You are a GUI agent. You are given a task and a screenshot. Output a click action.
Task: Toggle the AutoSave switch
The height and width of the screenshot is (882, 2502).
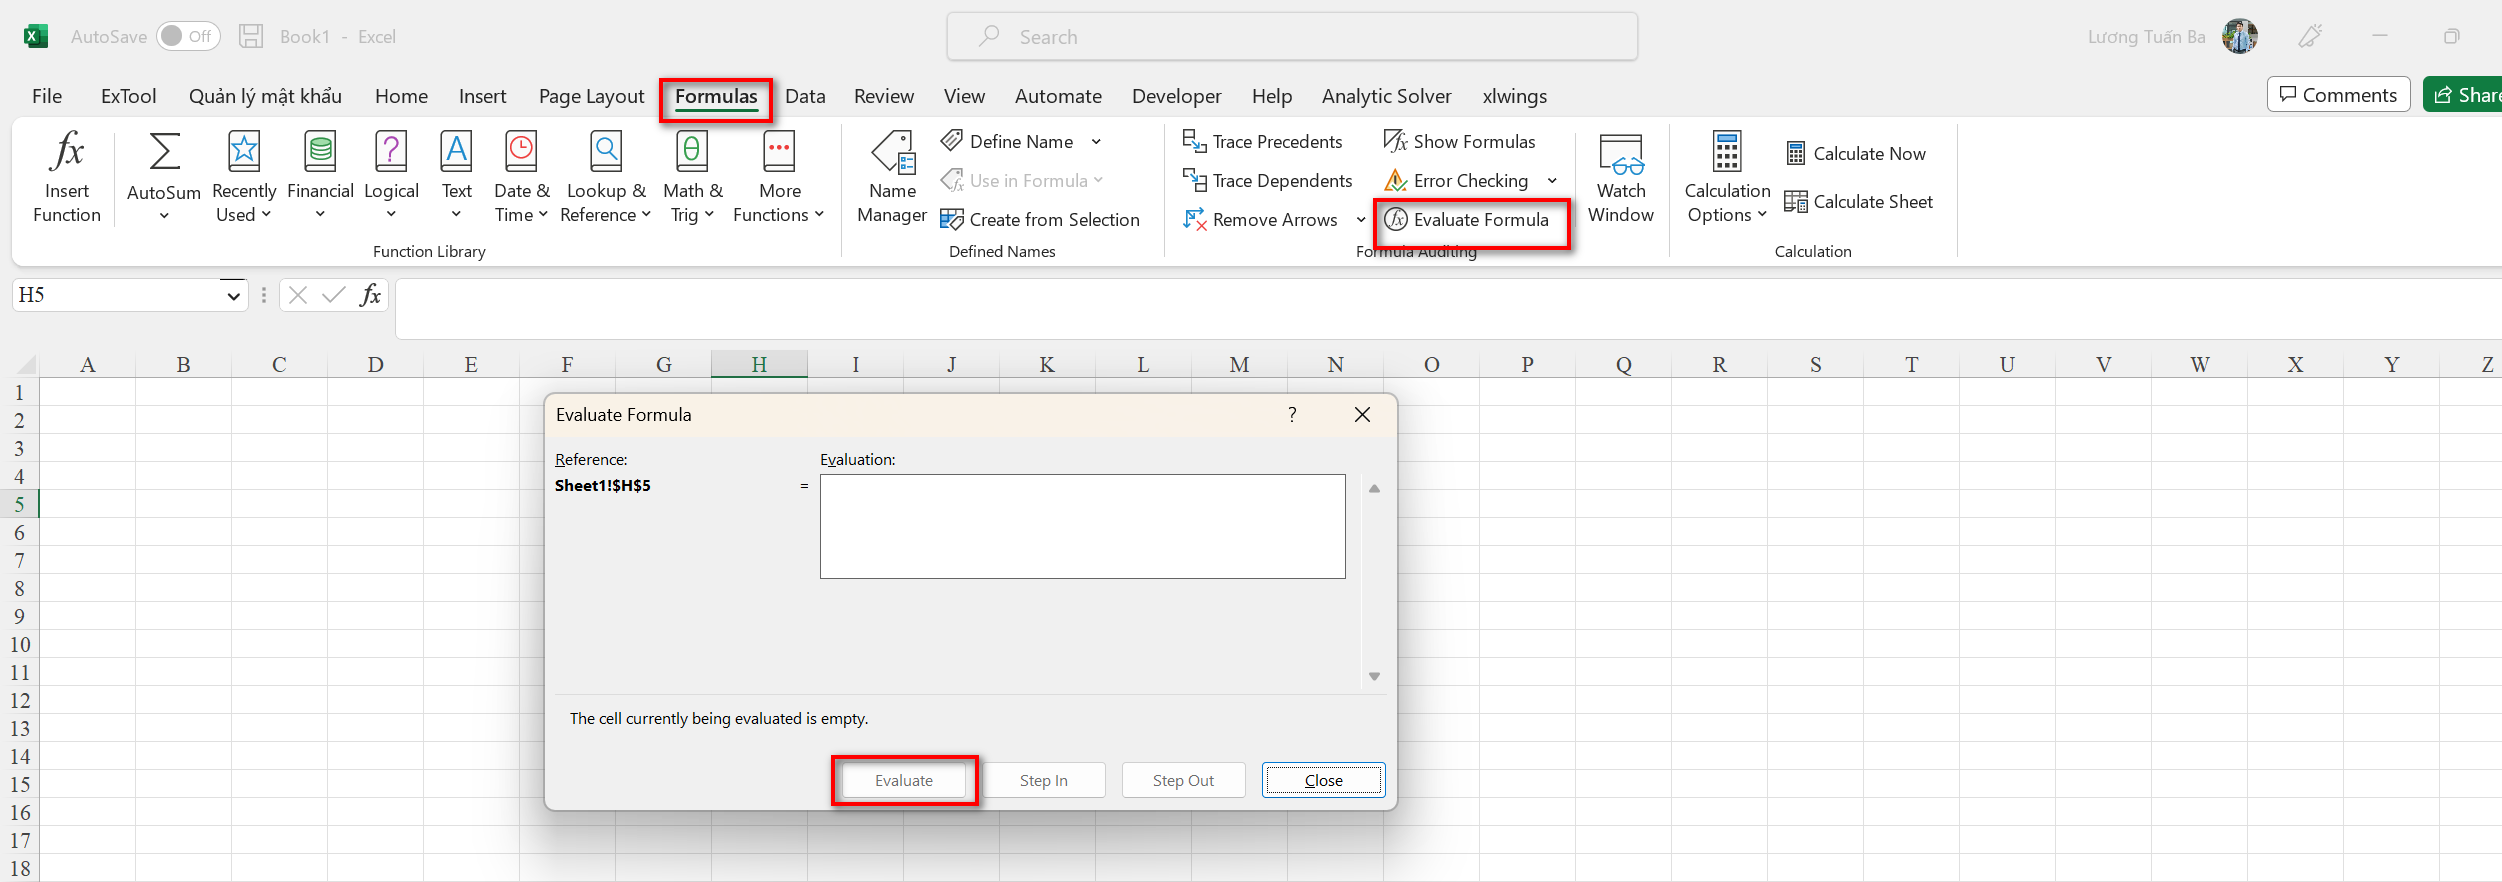pos(187,37)
